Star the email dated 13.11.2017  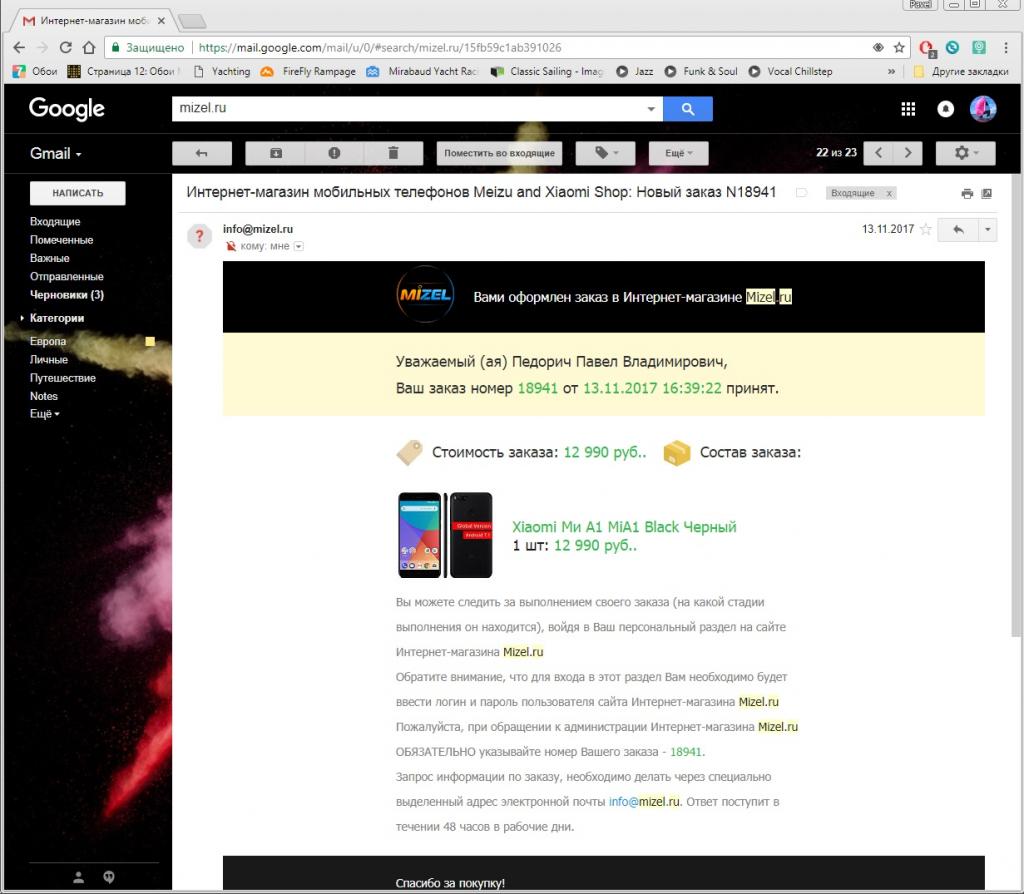[925, 229]
